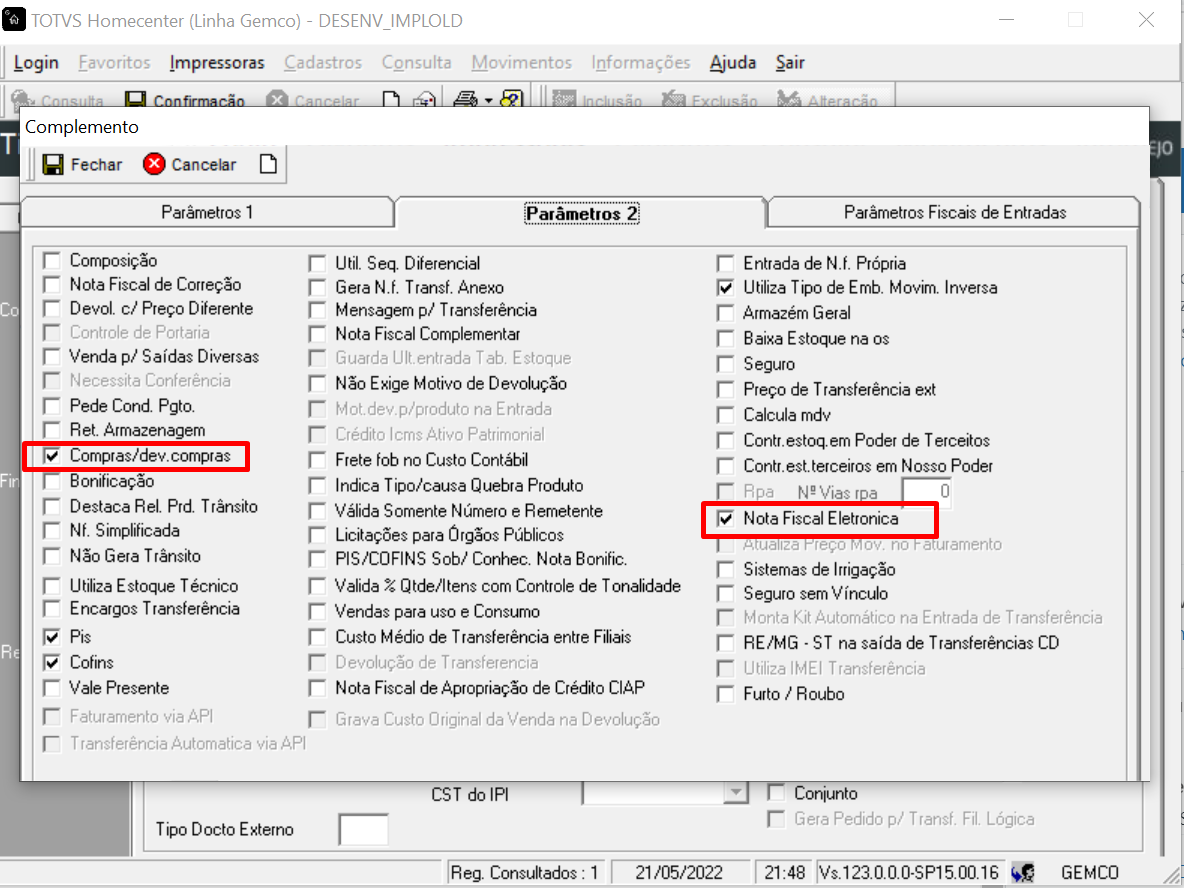
Task: Click the Cancelar button label
Action: [204, 165]
